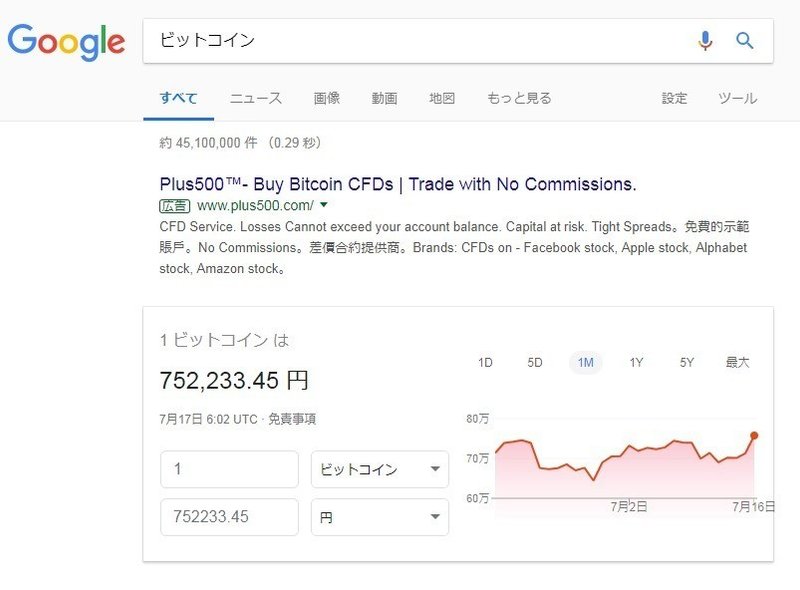
Task: Click the magnifying glass search icon
Action: pos(744,40)
